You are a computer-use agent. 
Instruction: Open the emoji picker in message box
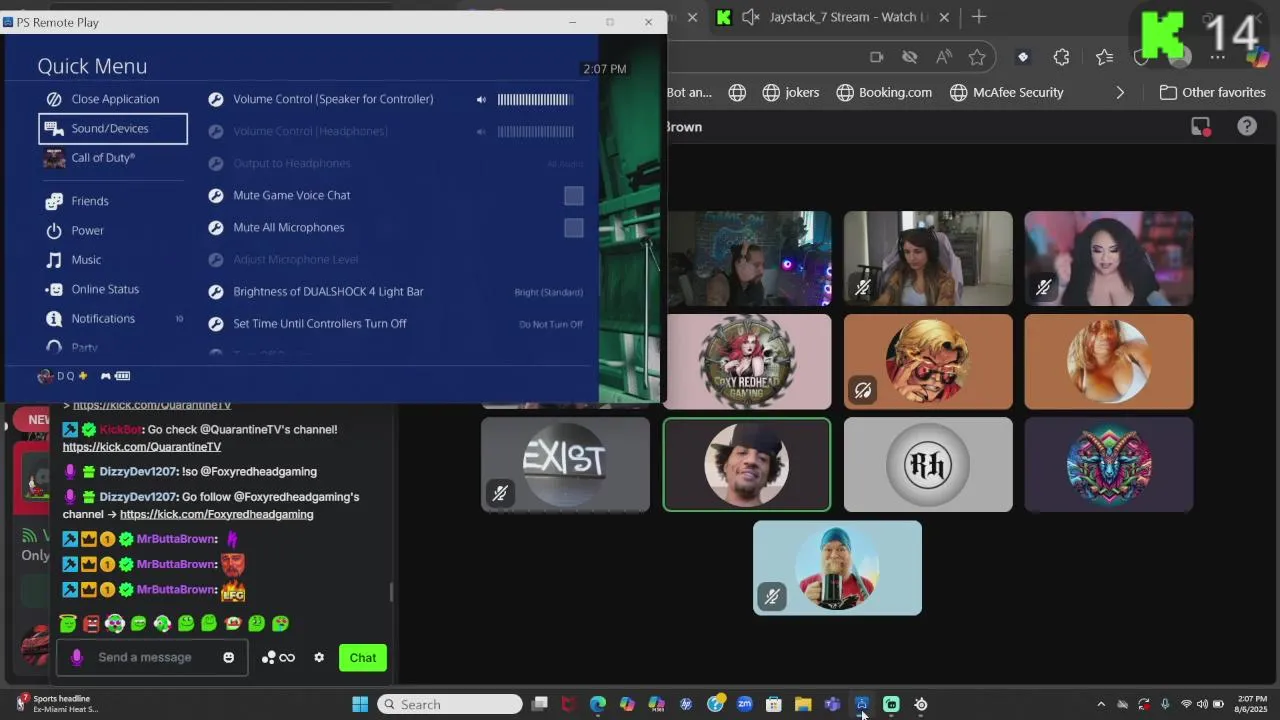pyautogui.click(x=229, y=657)
